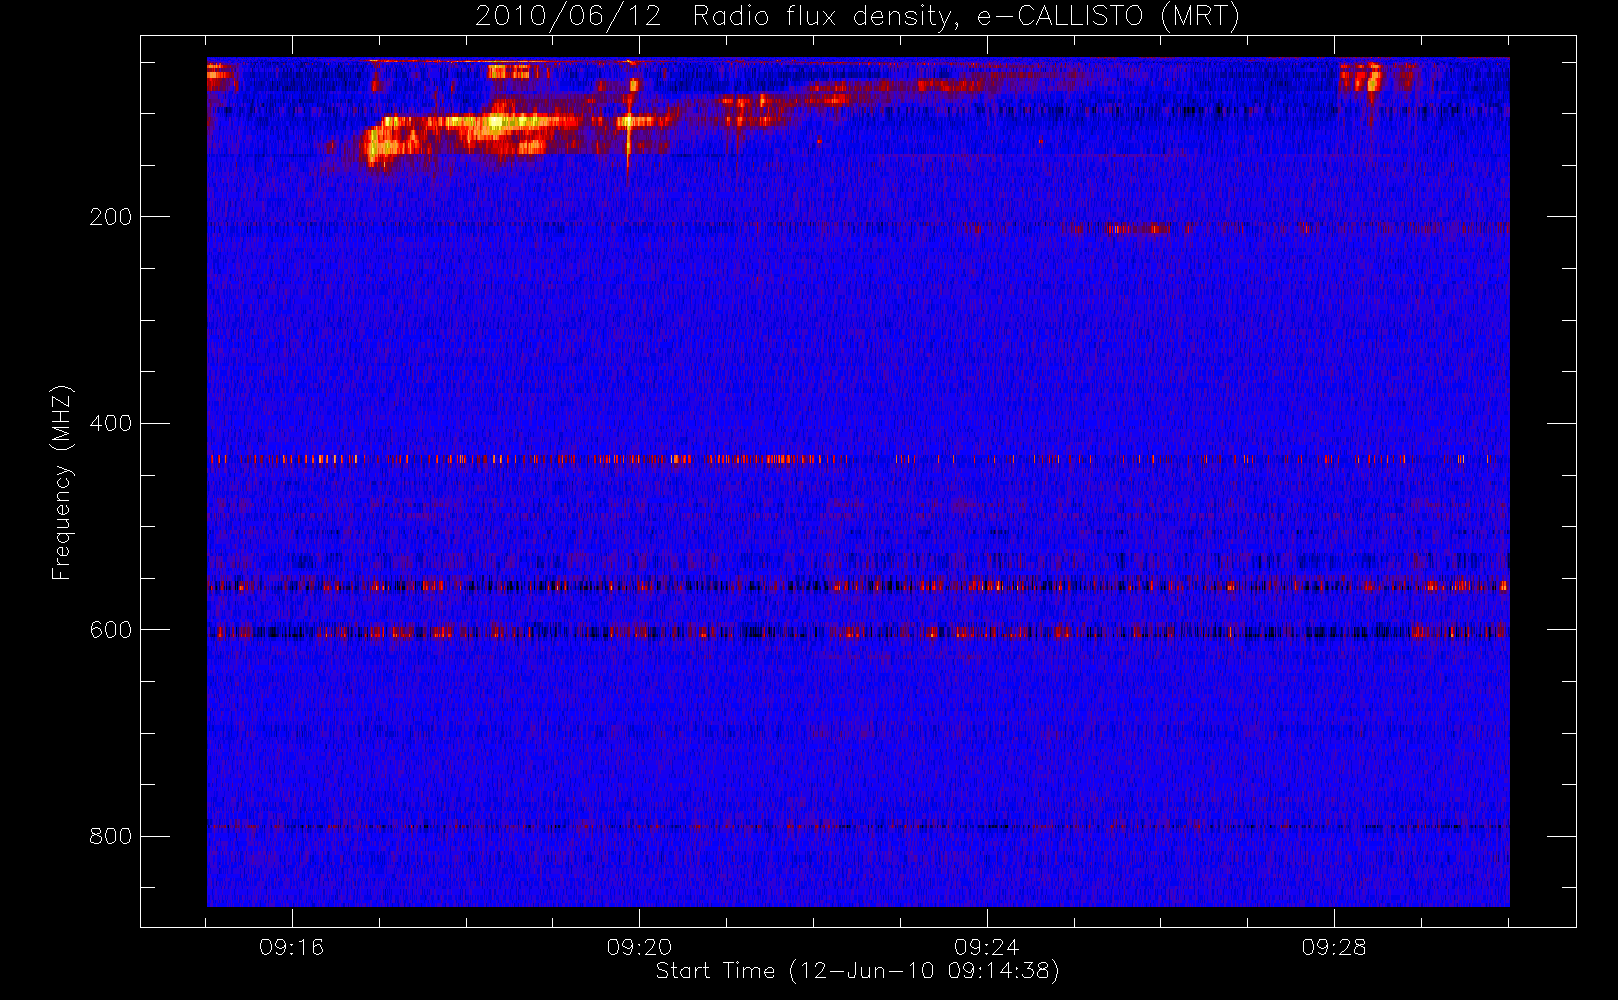Click the 09:24 time tick label
The image size is (1618, 1000).
(x=986, y=947)
